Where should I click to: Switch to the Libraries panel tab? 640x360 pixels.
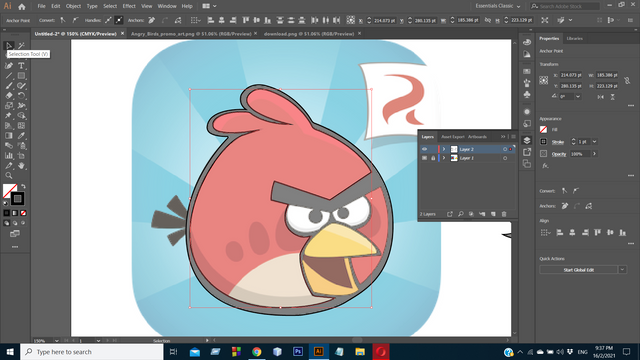574,38
